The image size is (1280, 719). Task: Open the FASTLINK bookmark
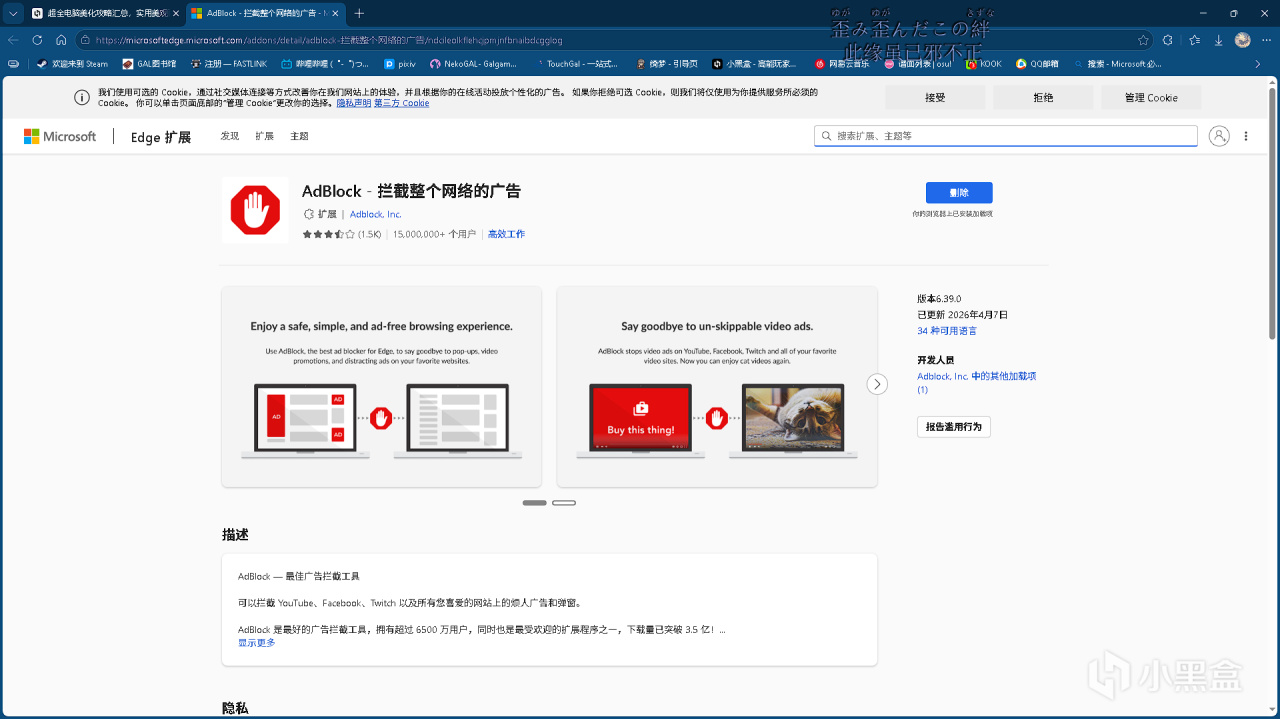pos(228,64)
